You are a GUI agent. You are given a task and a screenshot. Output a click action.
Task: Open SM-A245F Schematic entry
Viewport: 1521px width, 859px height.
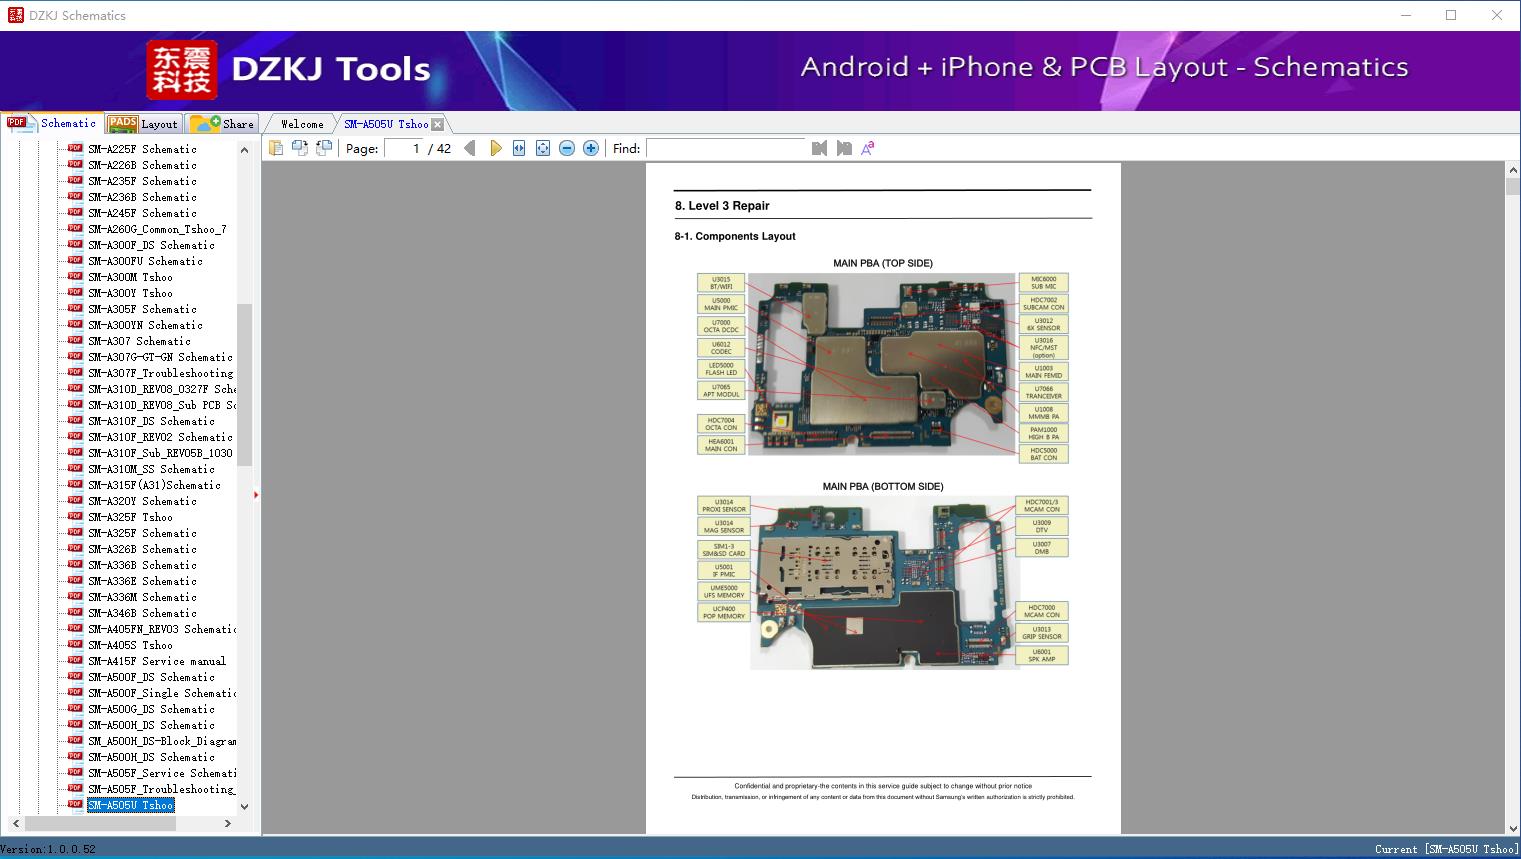[x=142, y=213]
